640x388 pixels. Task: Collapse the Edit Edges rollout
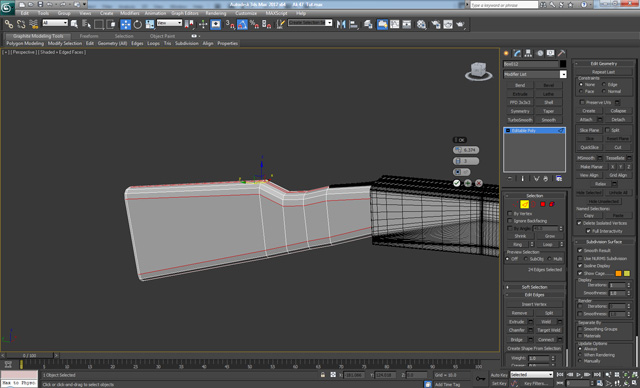[x=534, y=295]
